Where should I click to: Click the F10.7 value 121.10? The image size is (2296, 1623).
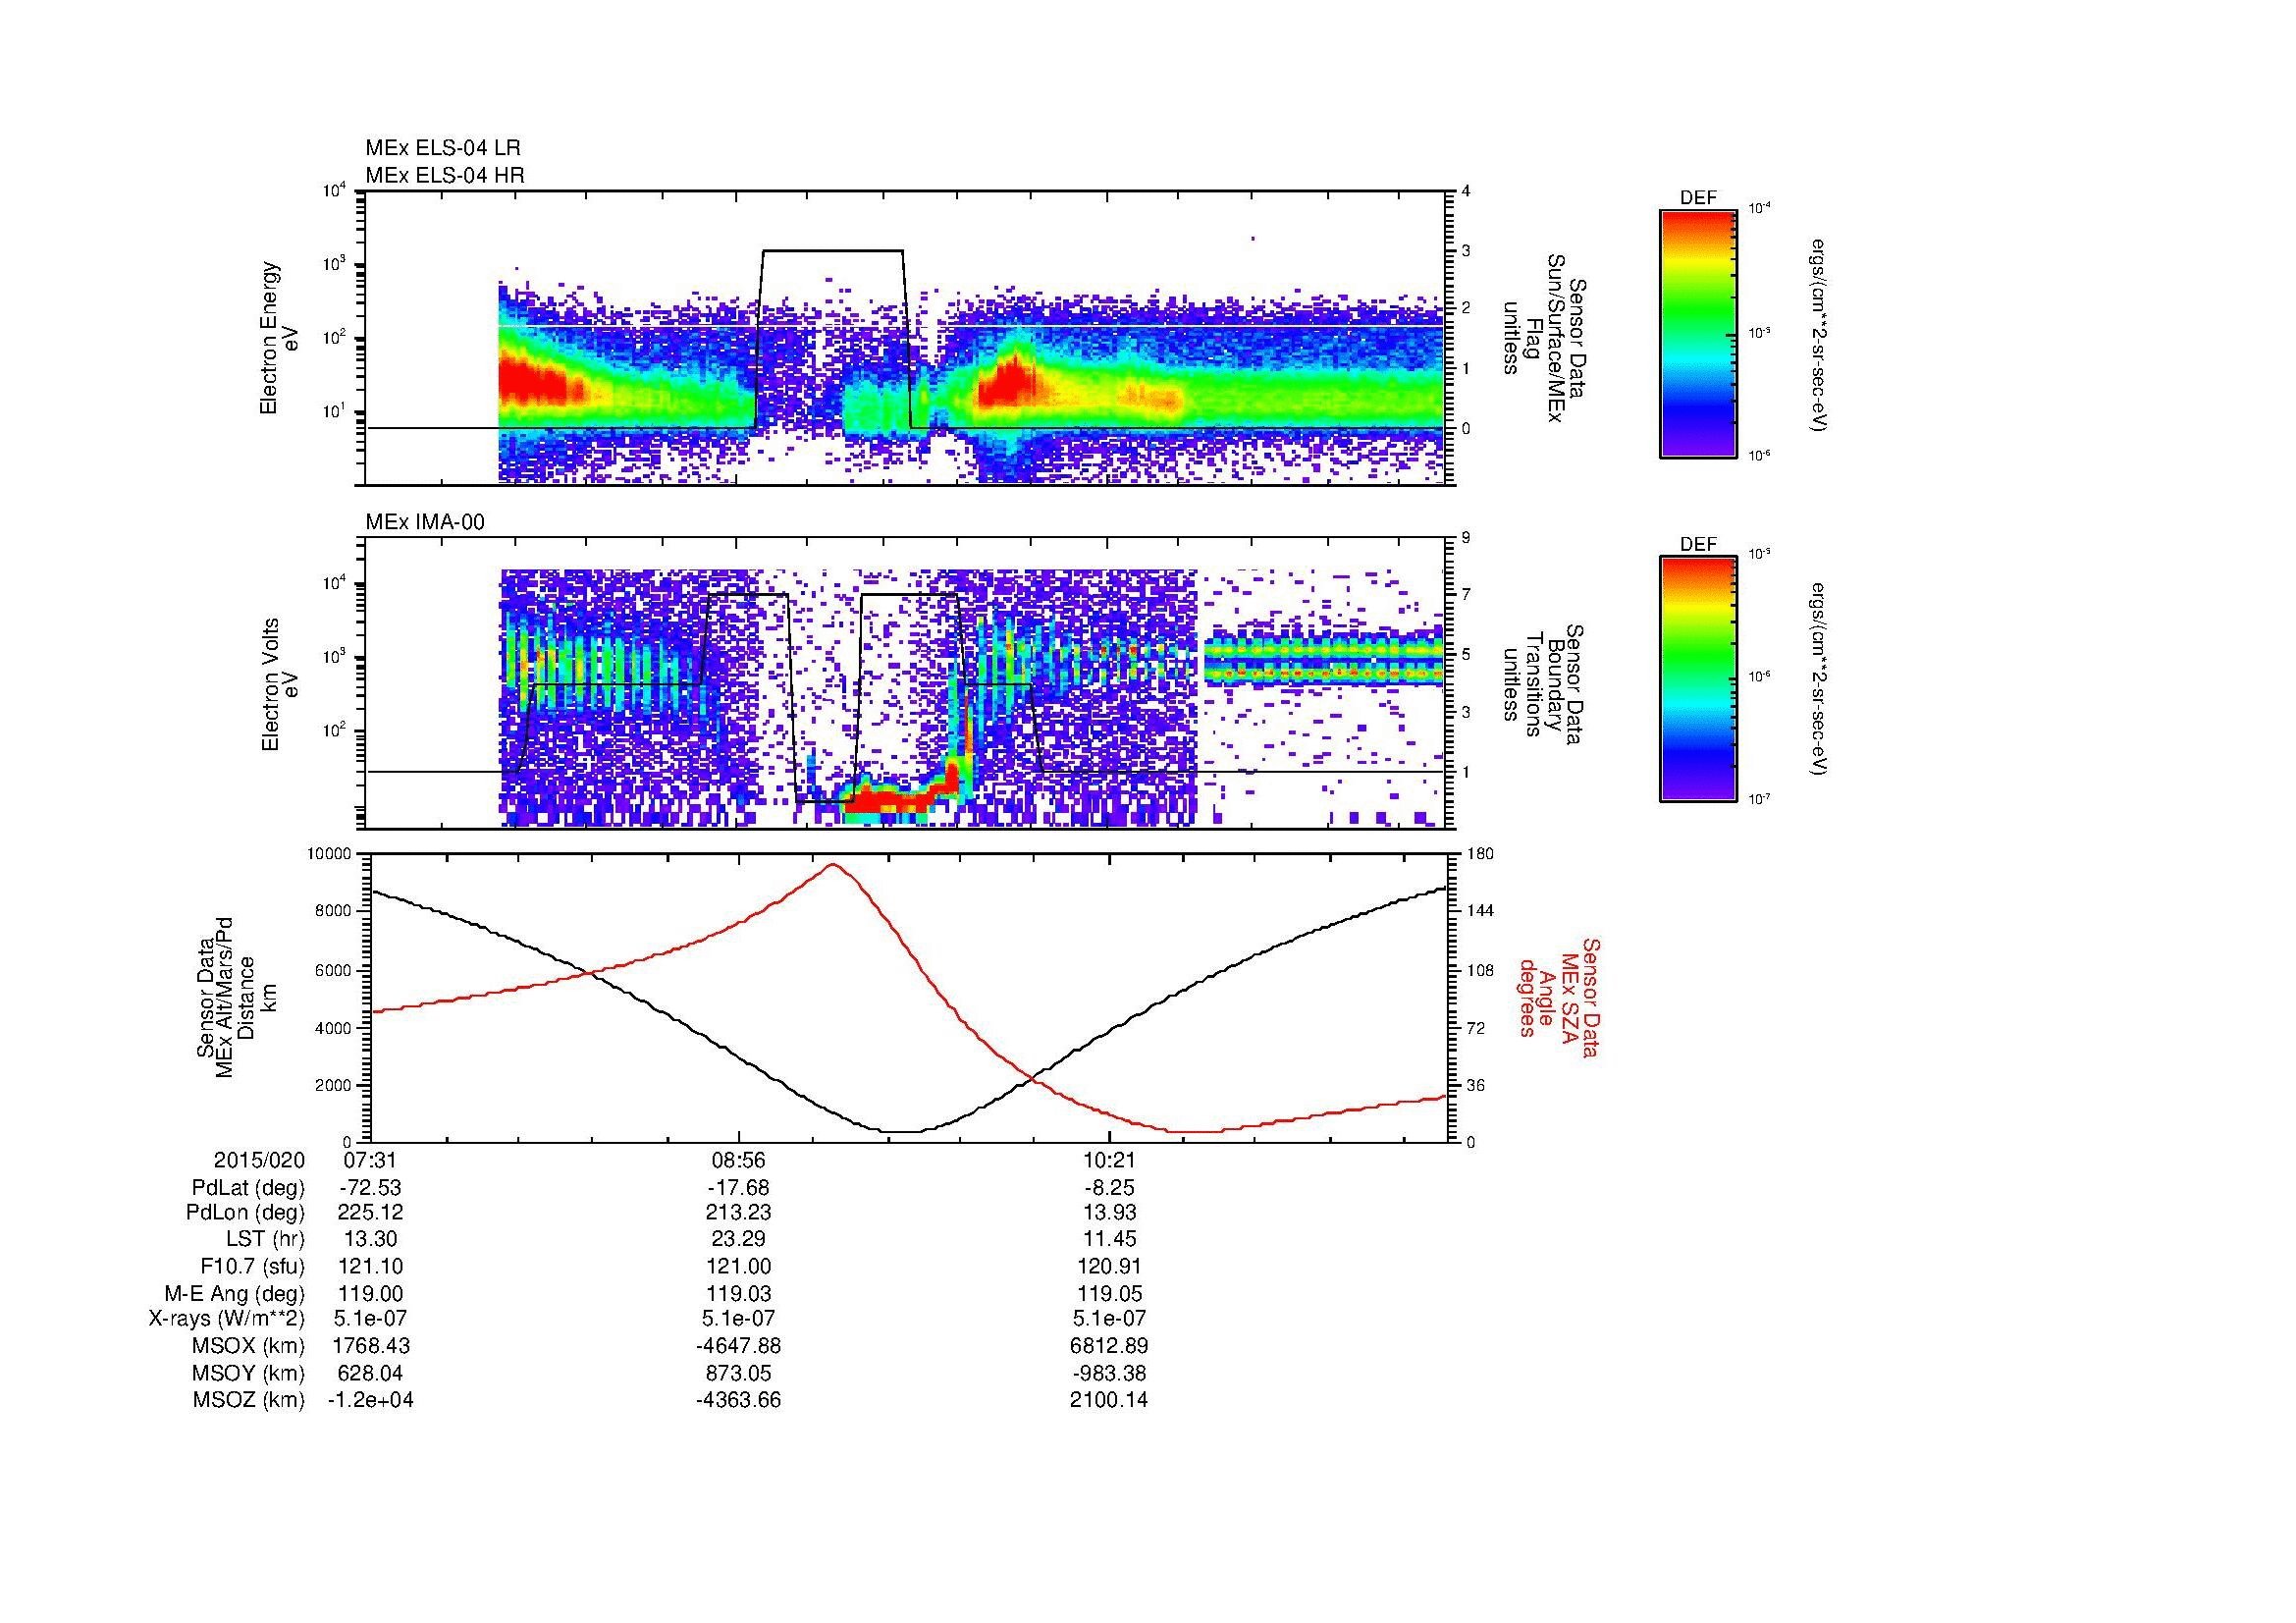[369, 1266]
